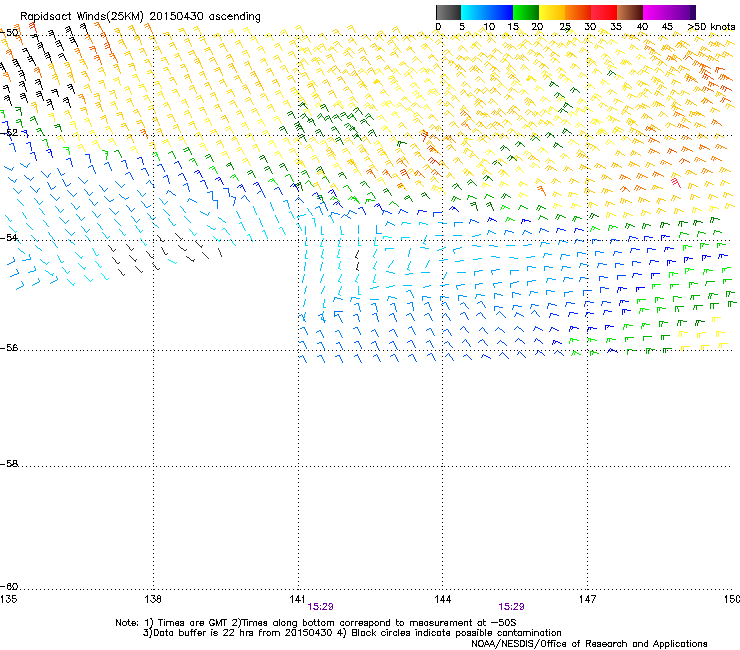Click the green 15-20 knots legend segment

526,12
